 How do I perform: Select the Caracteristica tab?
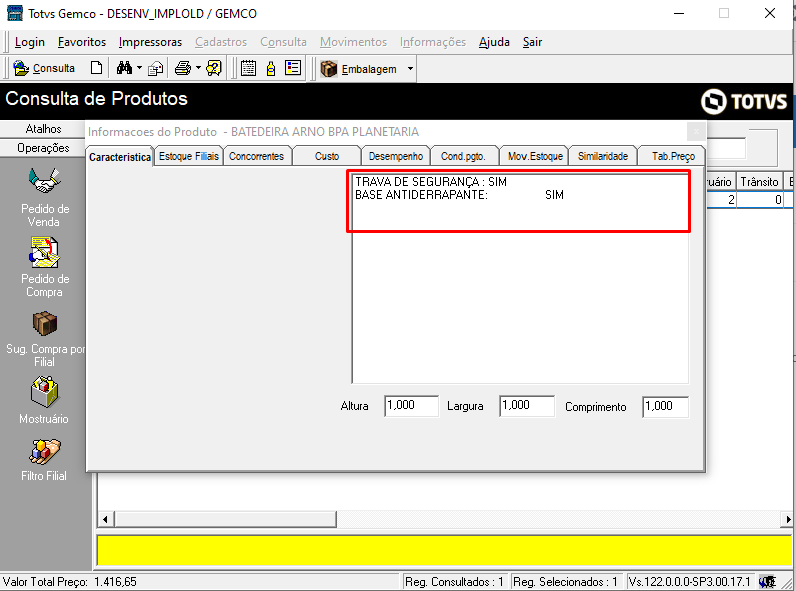[120, 157]
